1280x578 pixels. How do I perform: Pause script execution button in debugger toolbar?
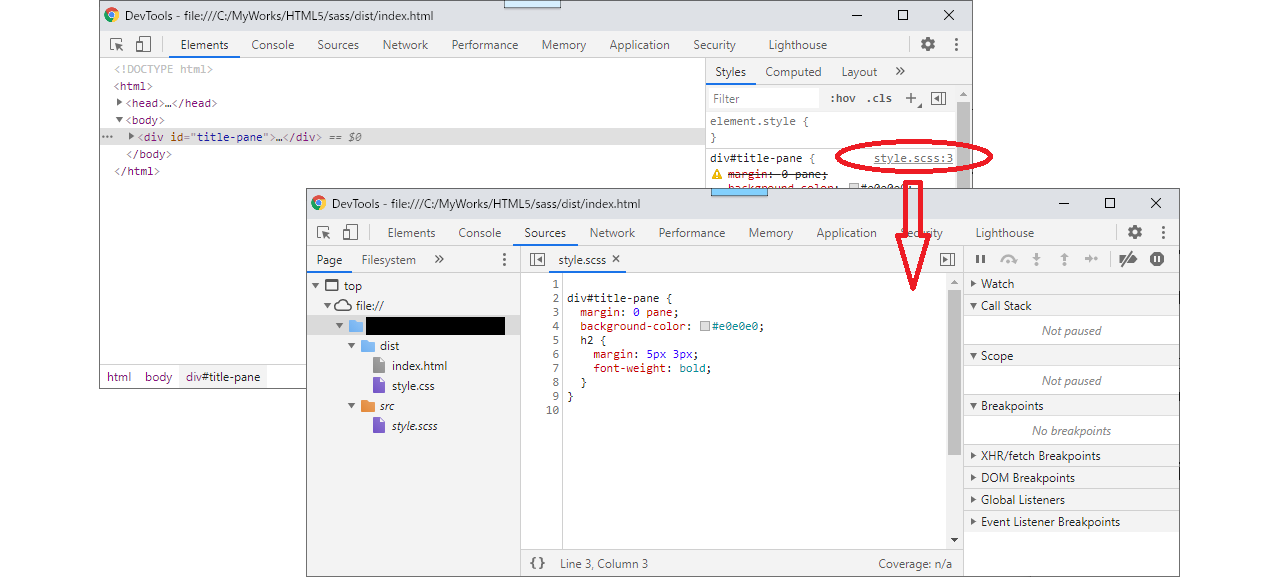(980, 259)
